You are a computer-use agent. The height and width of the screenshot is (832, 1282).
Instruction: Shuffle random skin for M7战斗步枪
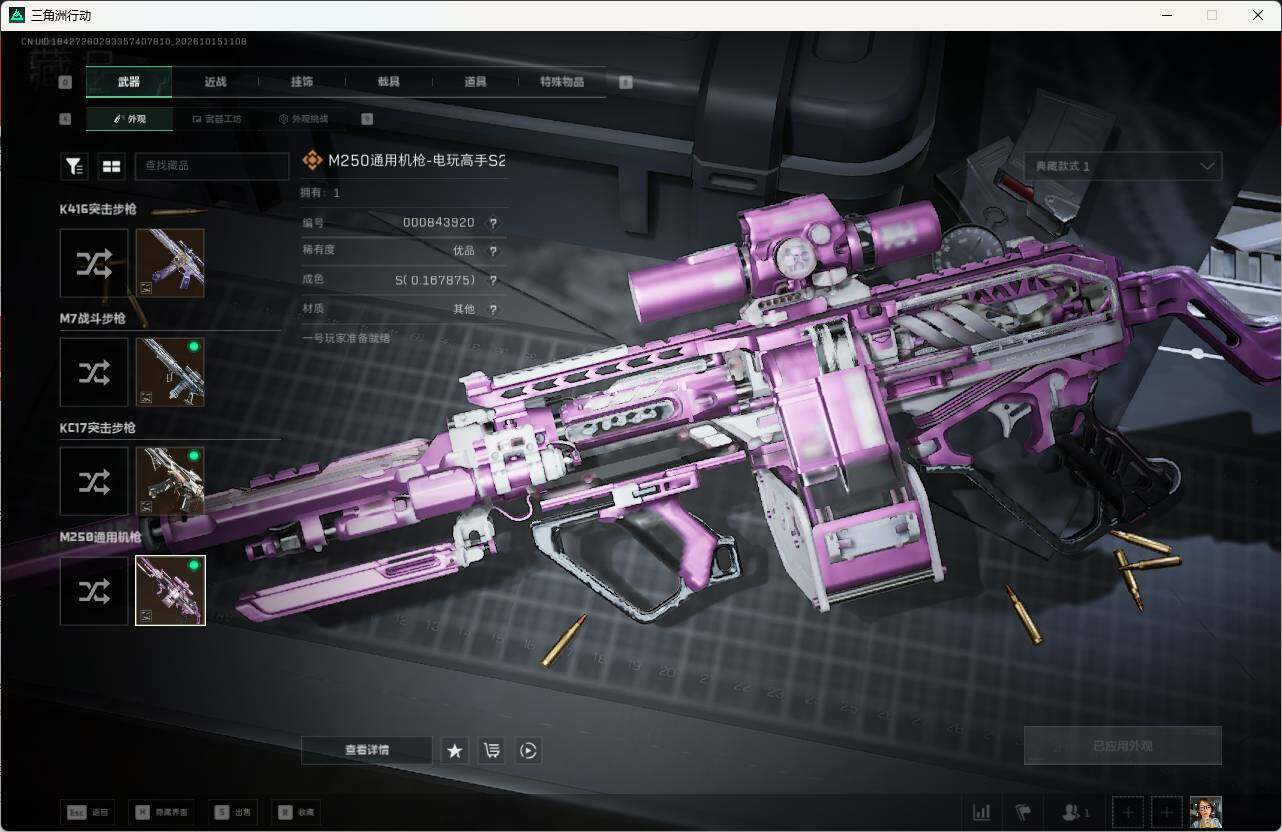[94, 372]
